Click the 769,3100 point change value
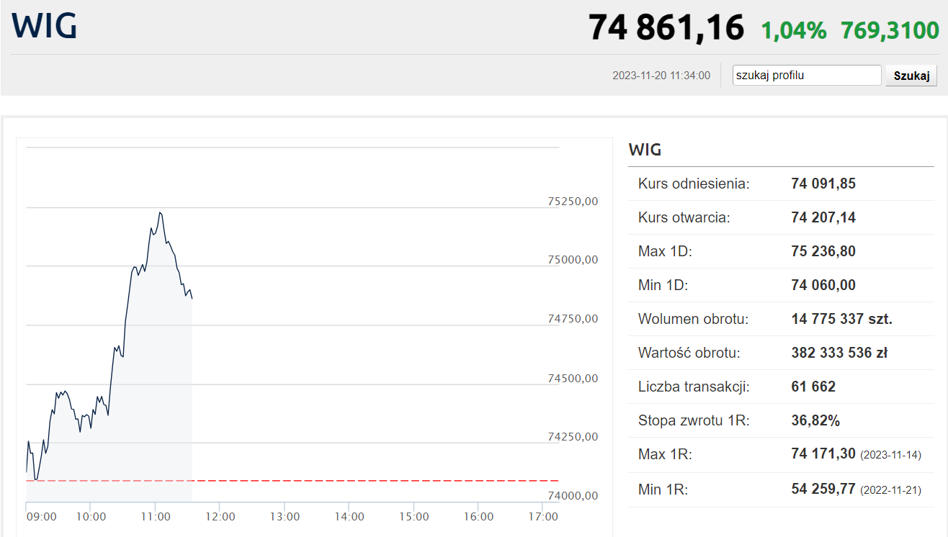The height and width of the screenshot is (537, 948). point(890,30)
